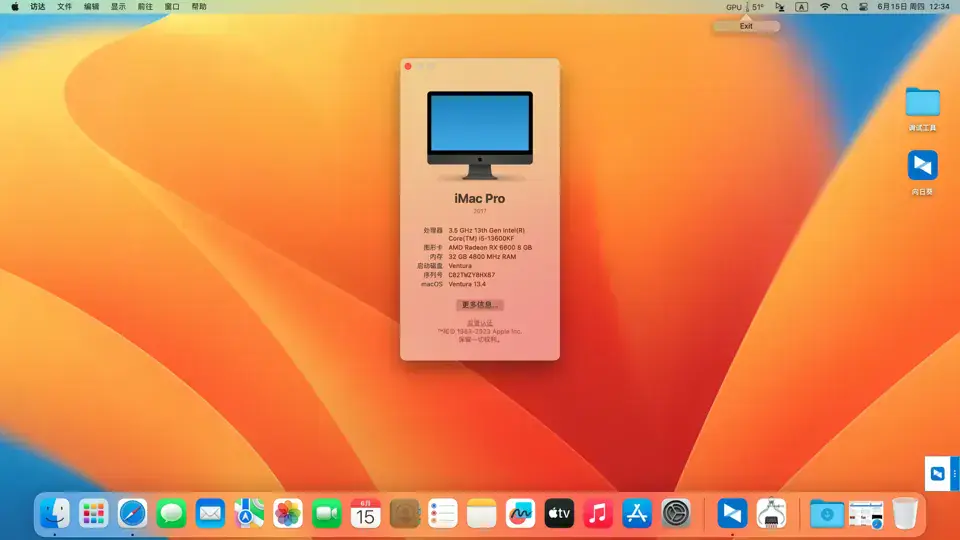Open System Settings gear in the Dock
The height and width of the screenshot is (540, 960).
coord(676,513)
